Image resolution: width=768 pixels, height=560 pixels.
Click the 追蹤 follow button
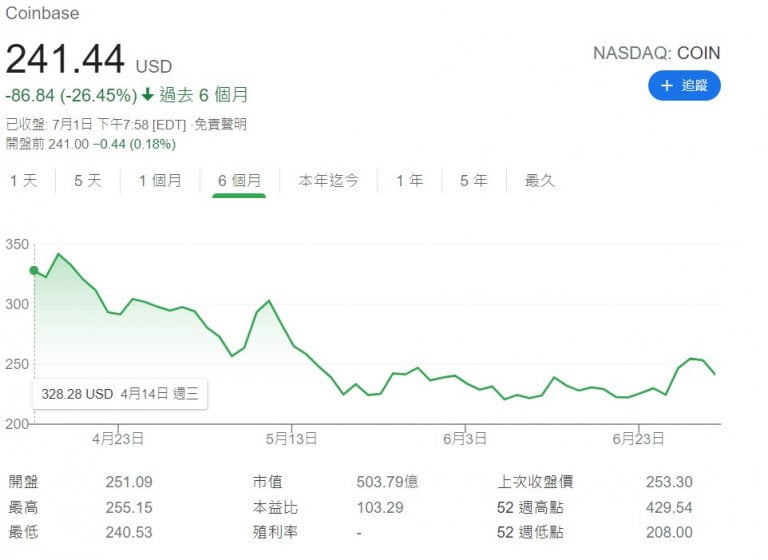pyautogui.click(x=684, y=86)
